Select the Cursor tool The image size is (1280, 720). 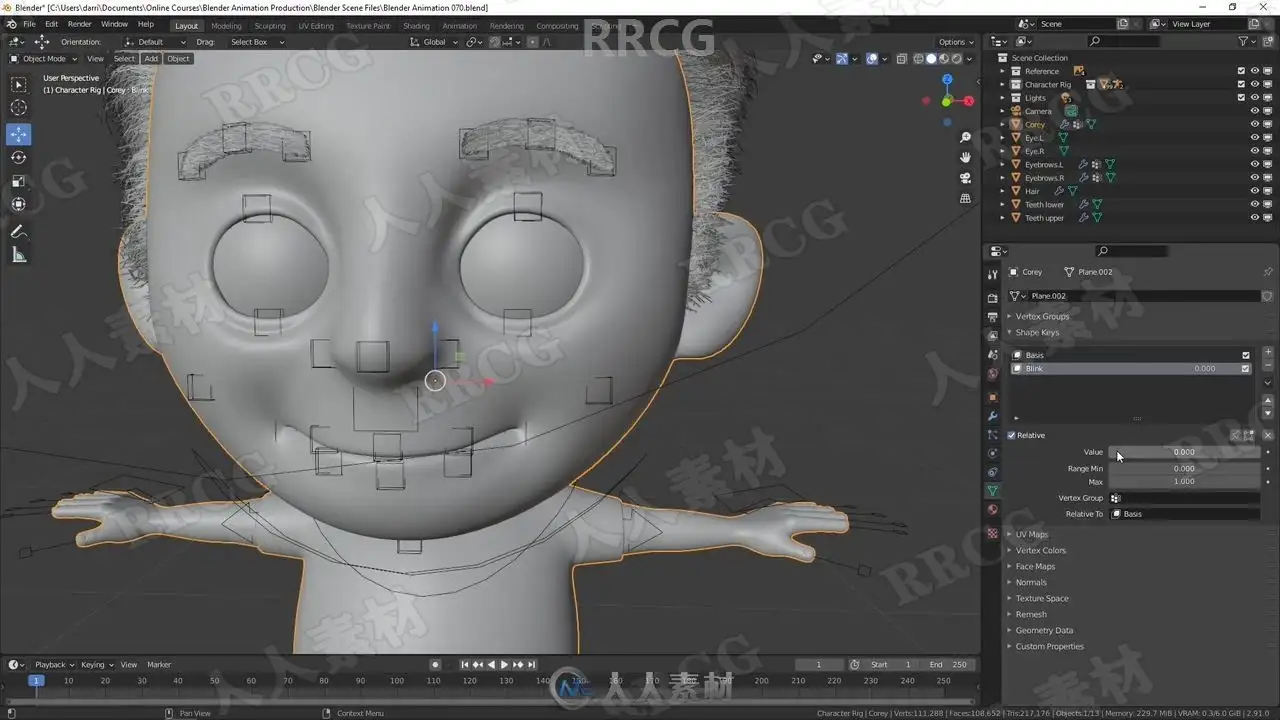[x=19, y=108]
